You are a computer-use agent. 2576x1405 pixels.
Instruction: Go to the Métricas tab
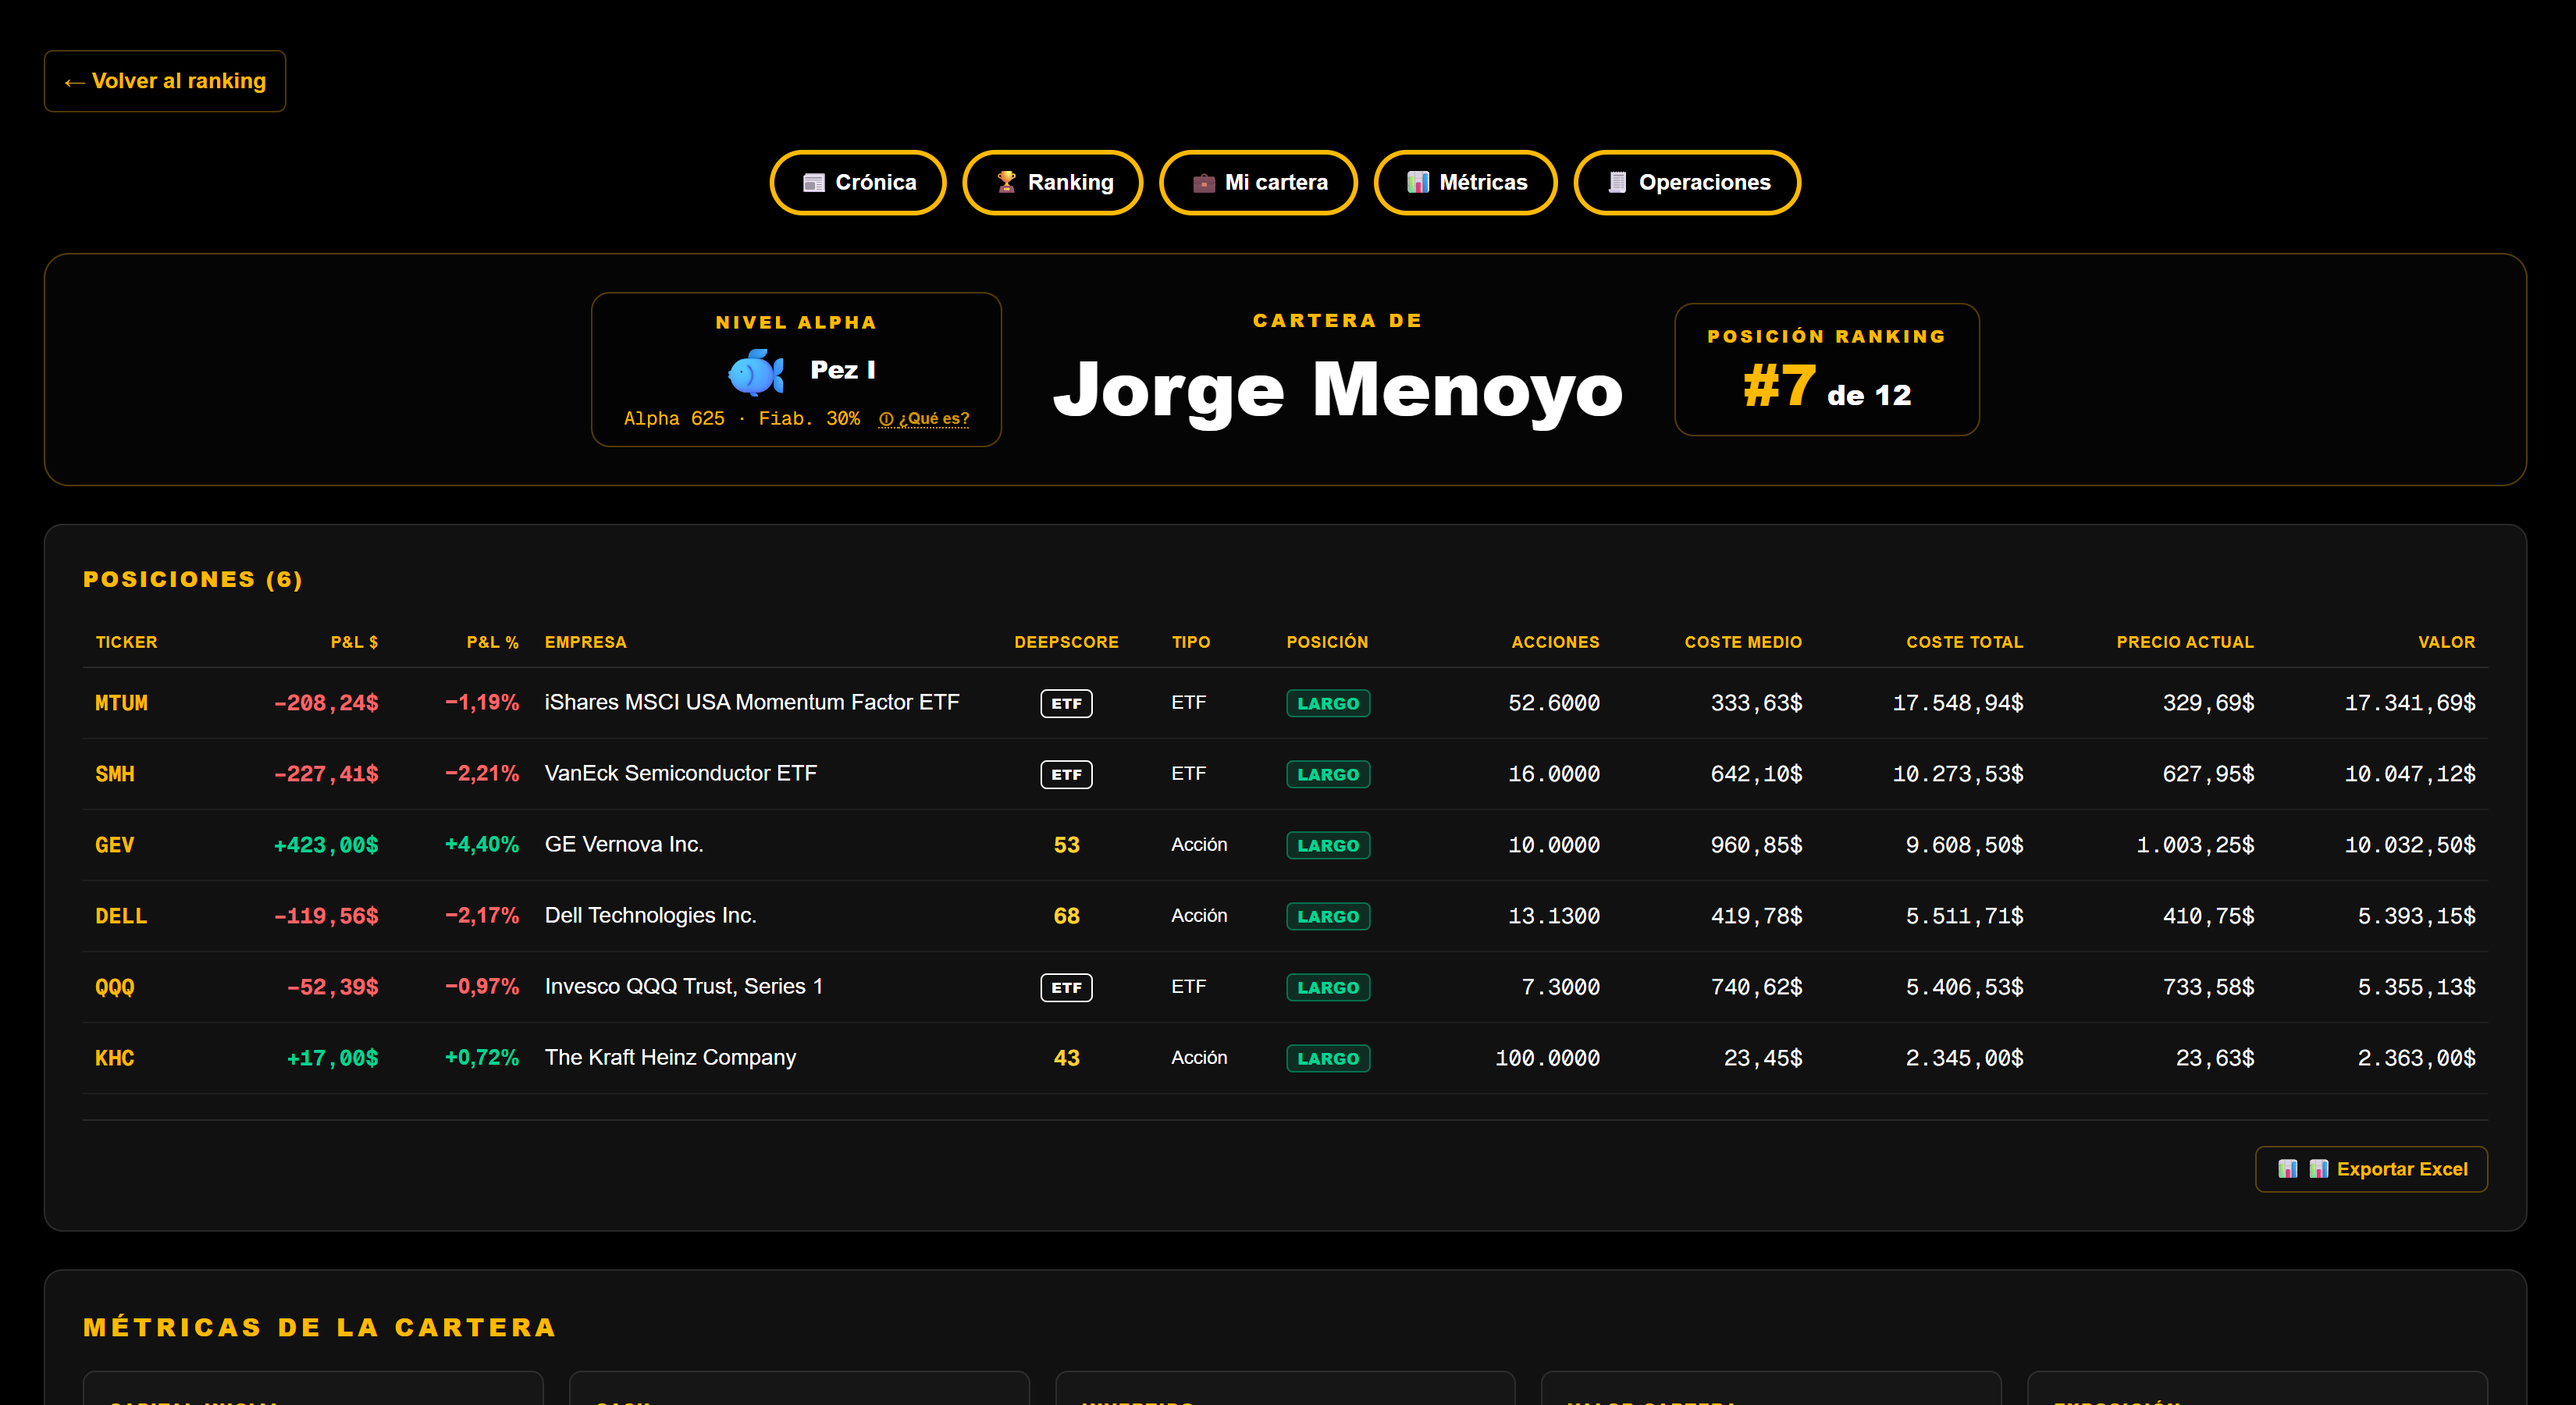(1465, 183)
